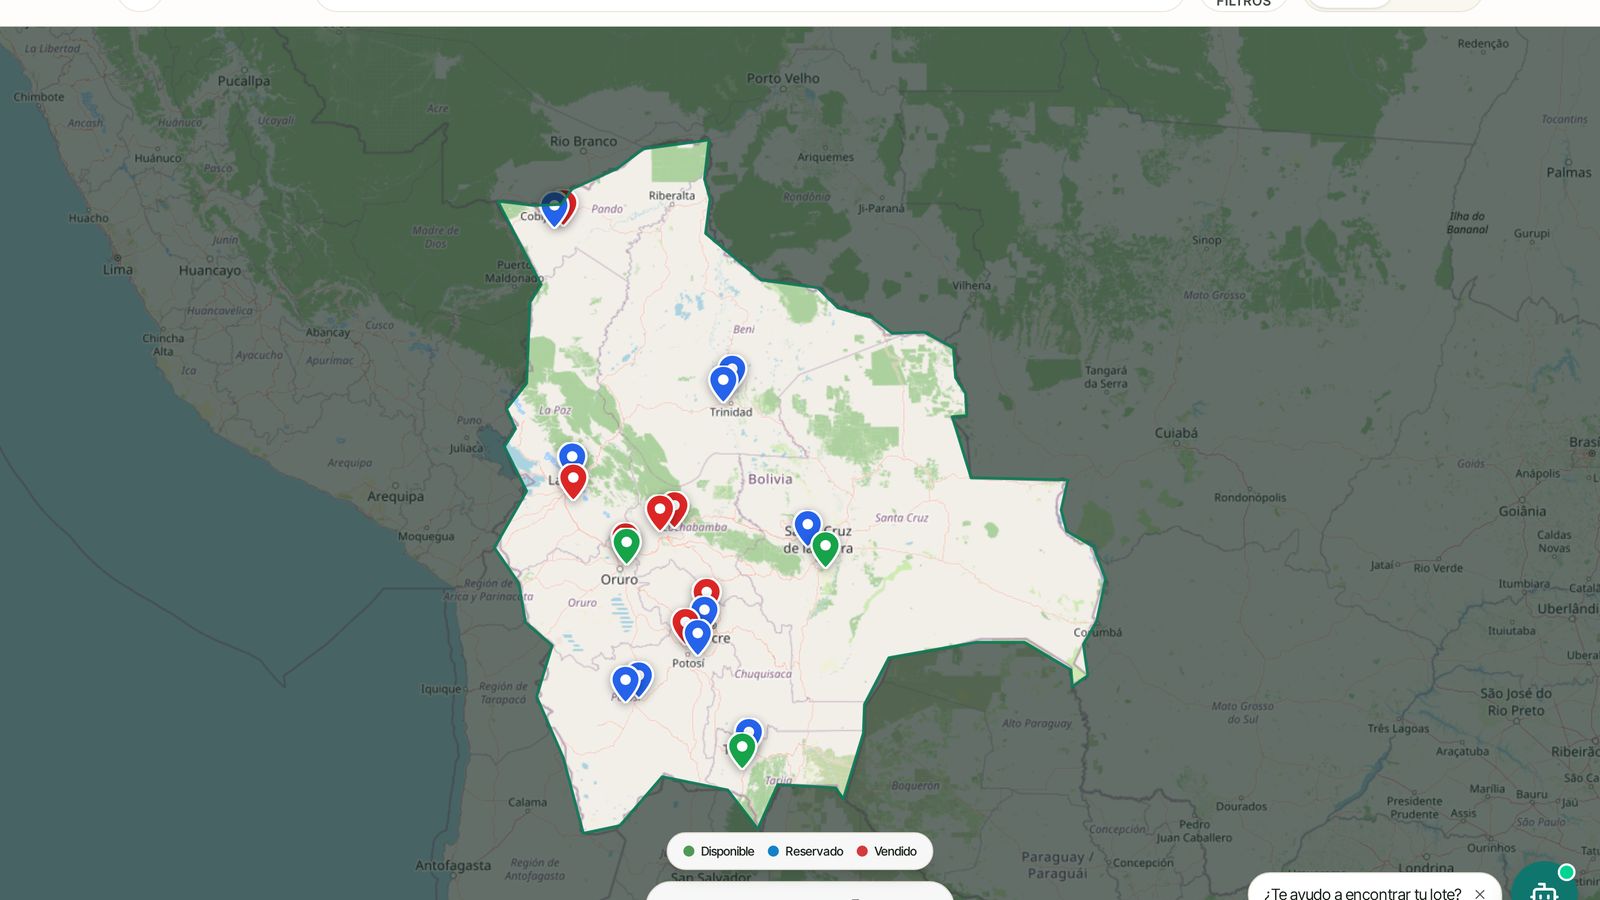The width and height of the screenshot is (1600, 900).
Task: Click the Bolivia country label on map
Action: point(770,479)
